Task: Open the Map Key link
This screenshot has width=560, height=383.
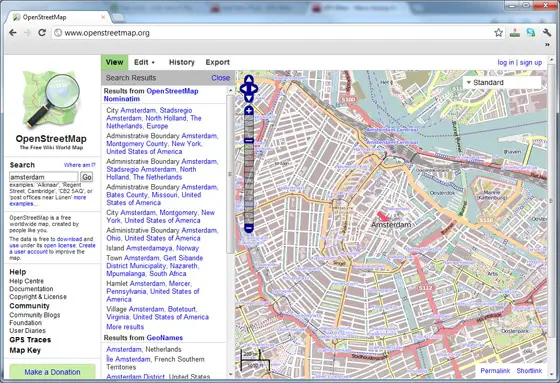Action: tap(25, 350)
